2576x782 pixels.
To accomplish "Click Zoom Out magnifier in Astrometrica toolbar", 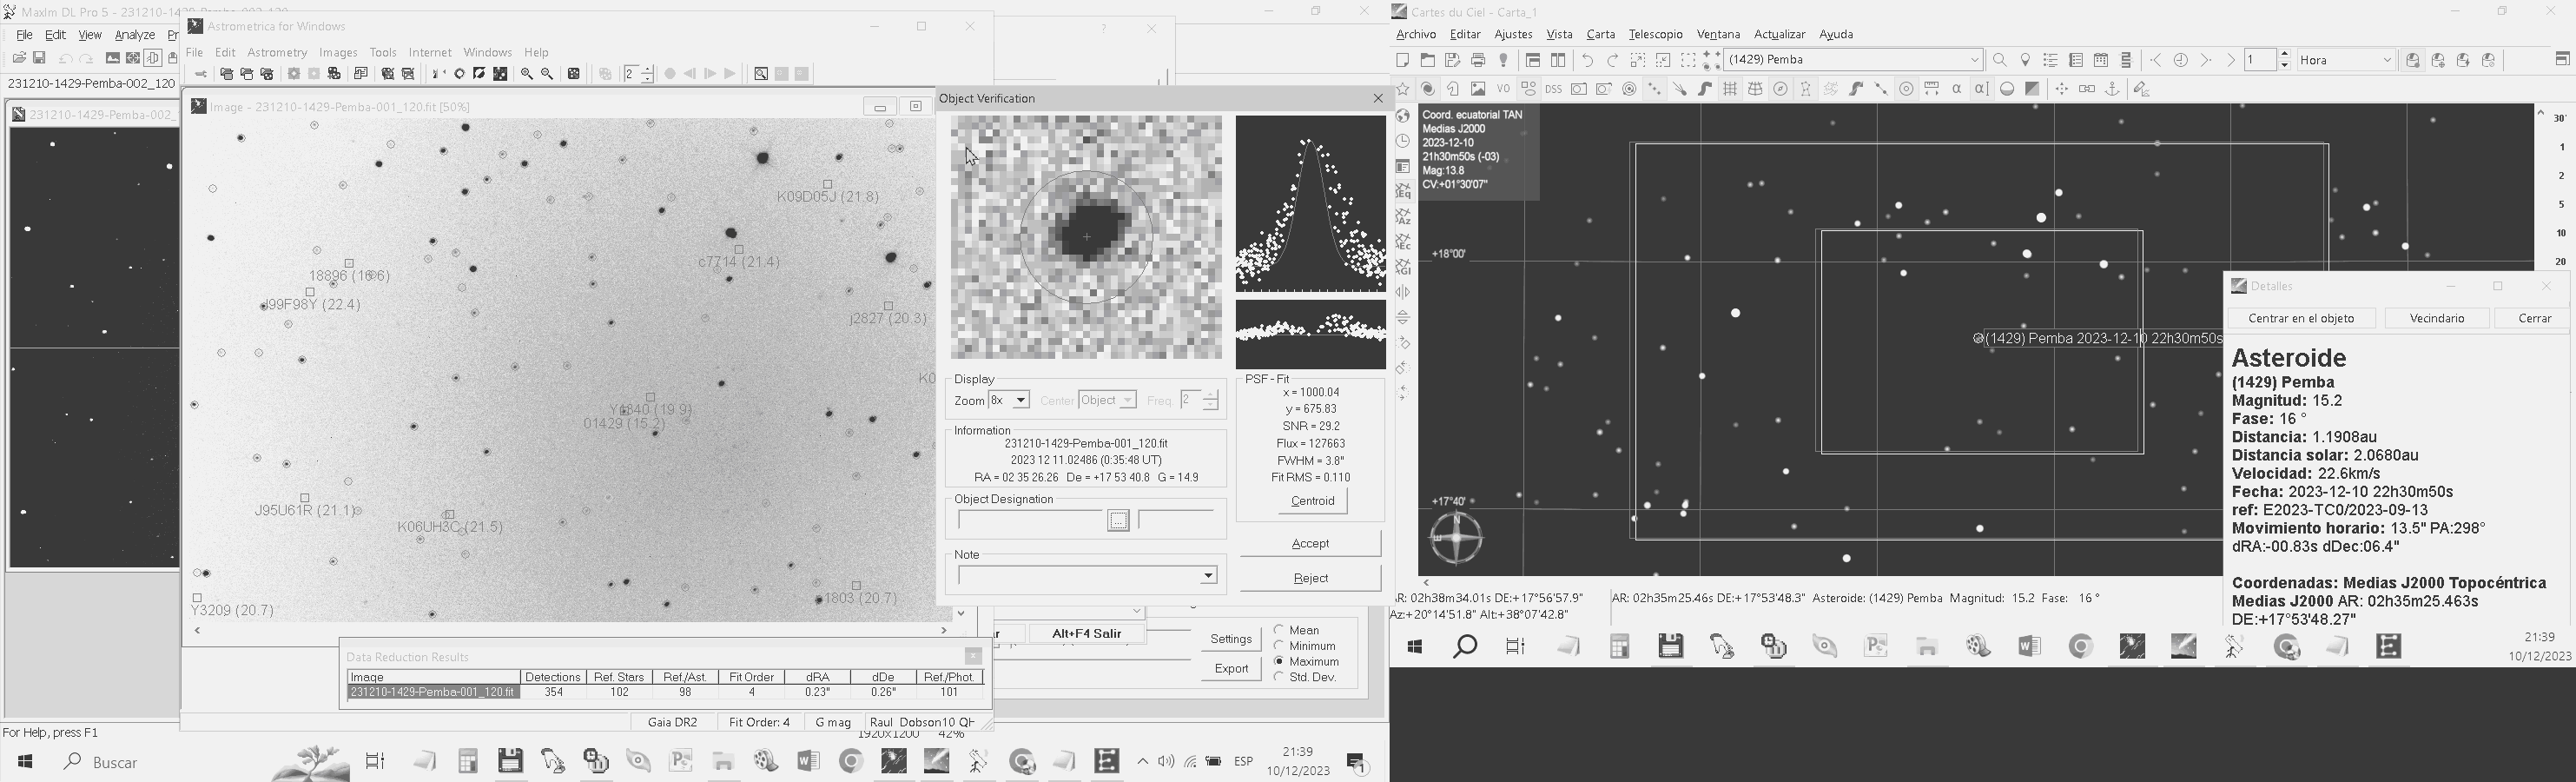I will click(547, 74).
